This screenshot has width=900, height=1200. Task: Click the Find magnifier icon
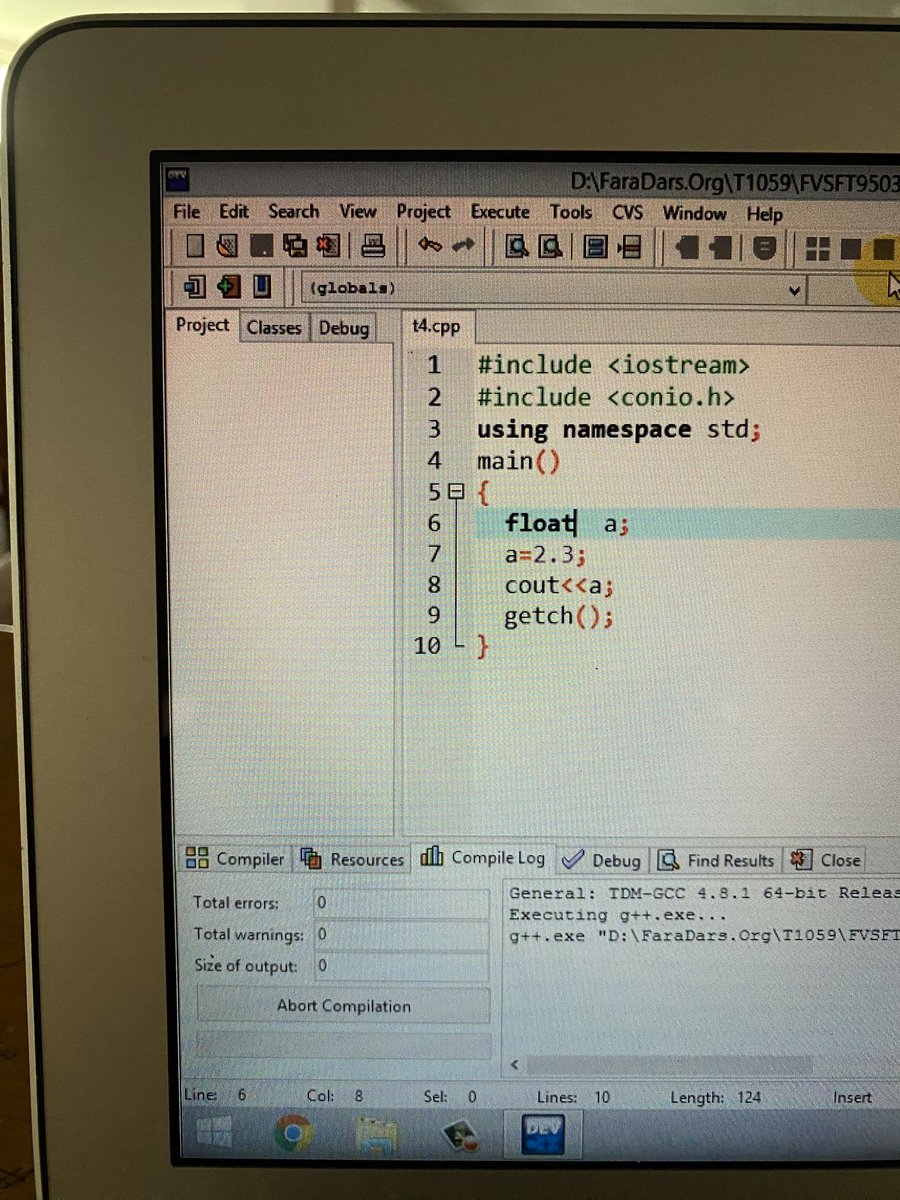pos(517,247)
